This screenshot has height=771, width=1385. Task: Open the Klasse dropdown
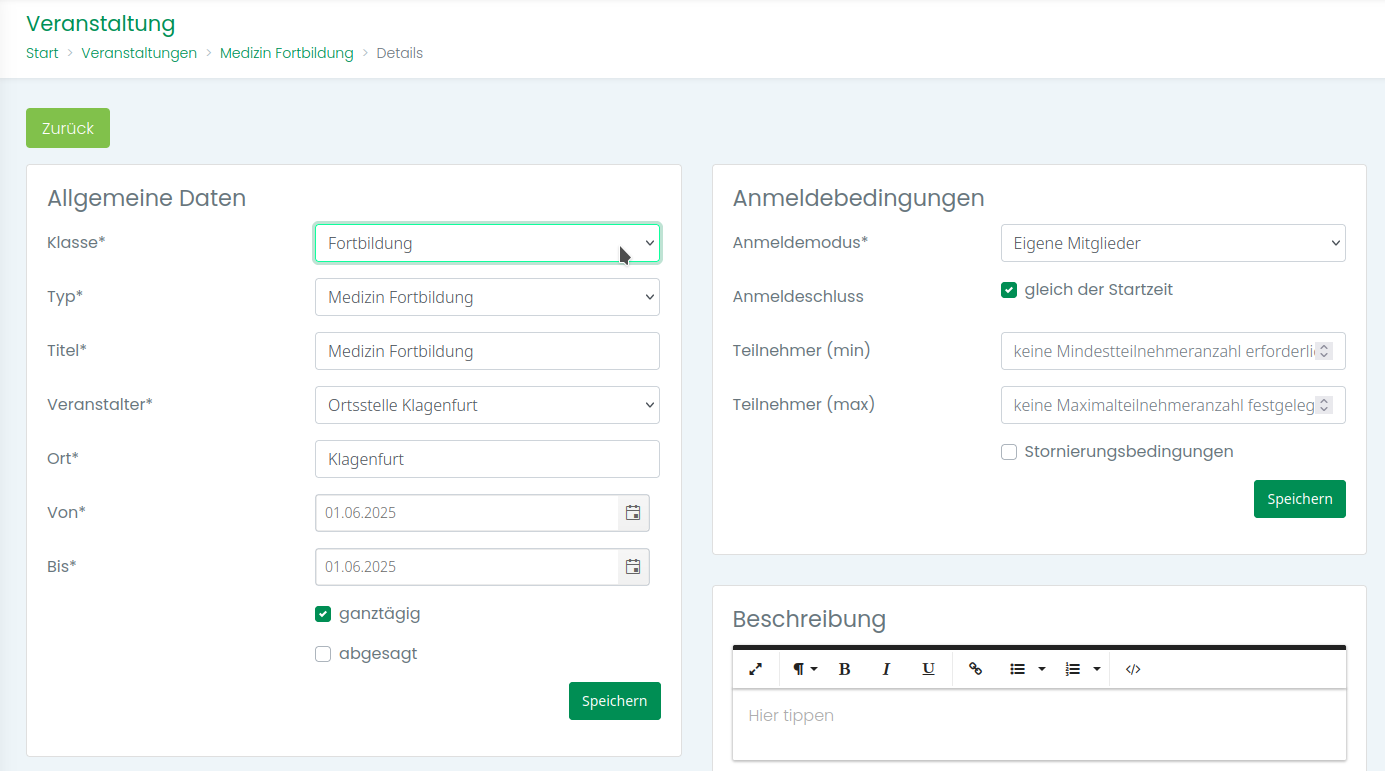(487, 243)
